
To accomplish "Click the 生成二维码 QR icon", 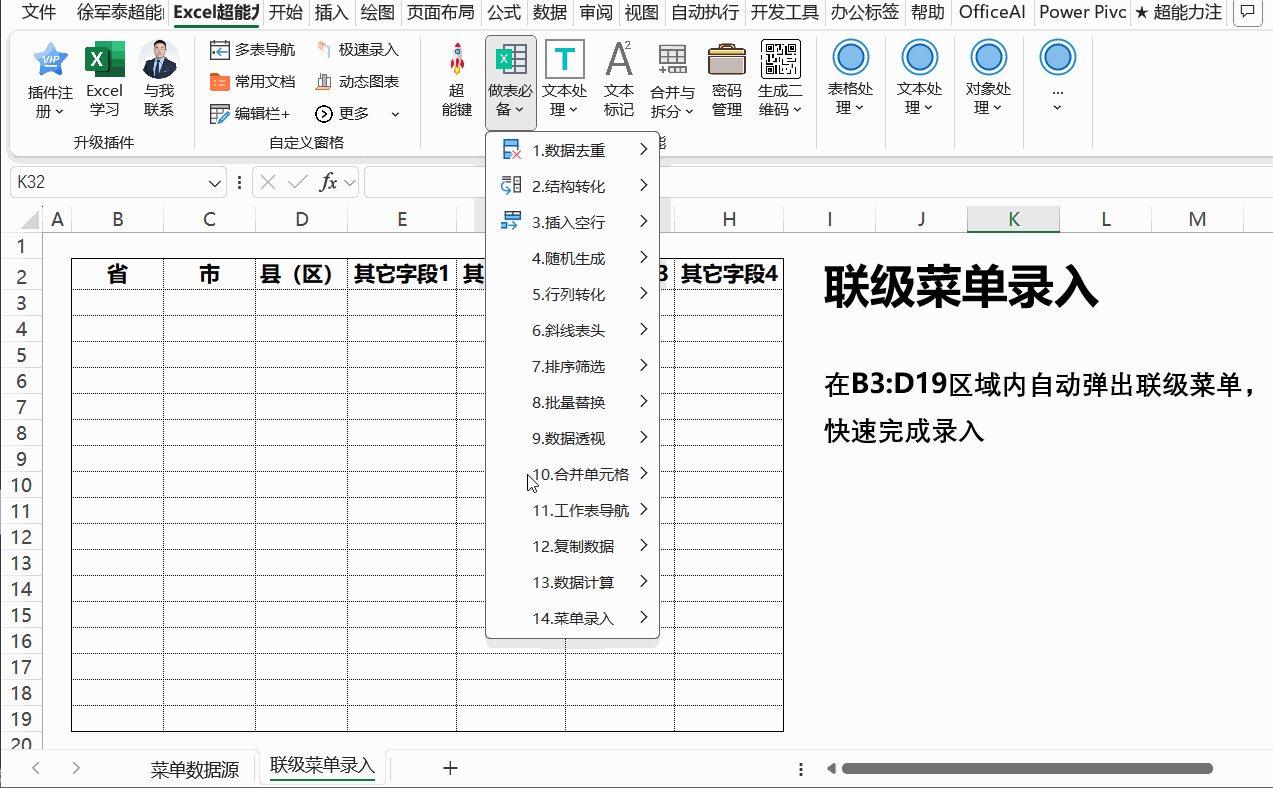I will [780, 60].
